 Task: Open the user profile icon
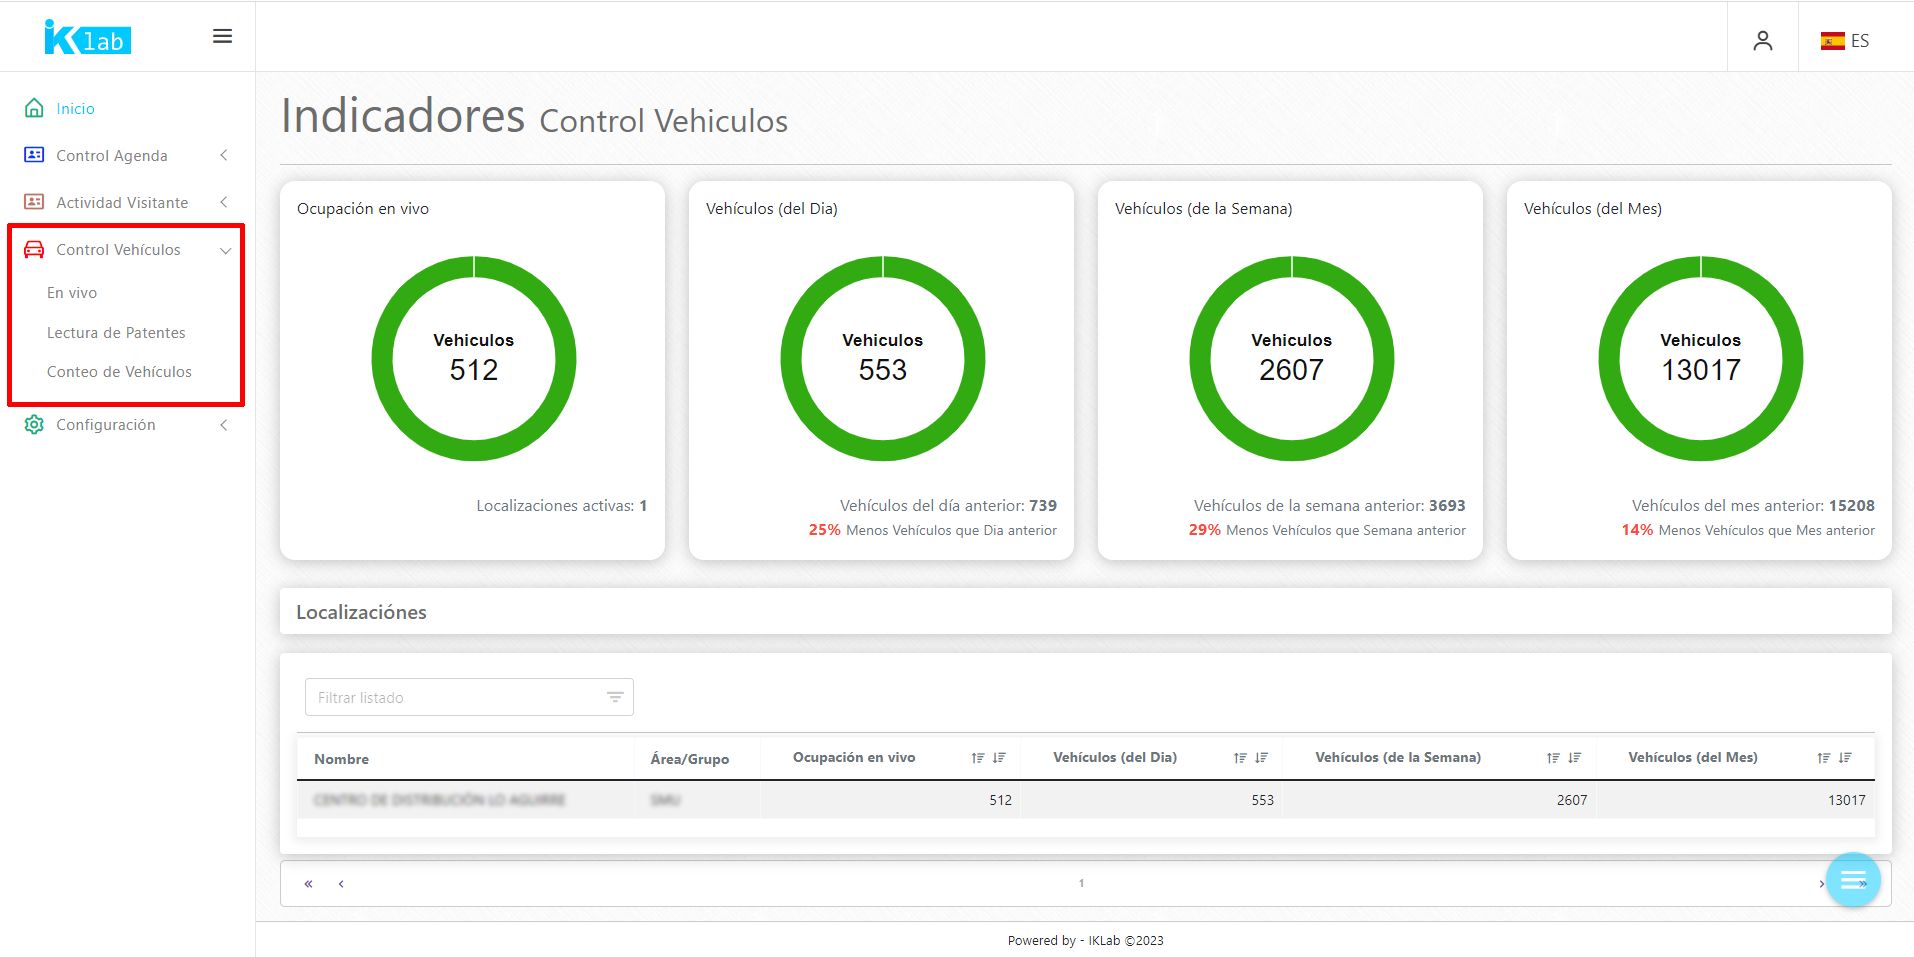pos(1762,41)
